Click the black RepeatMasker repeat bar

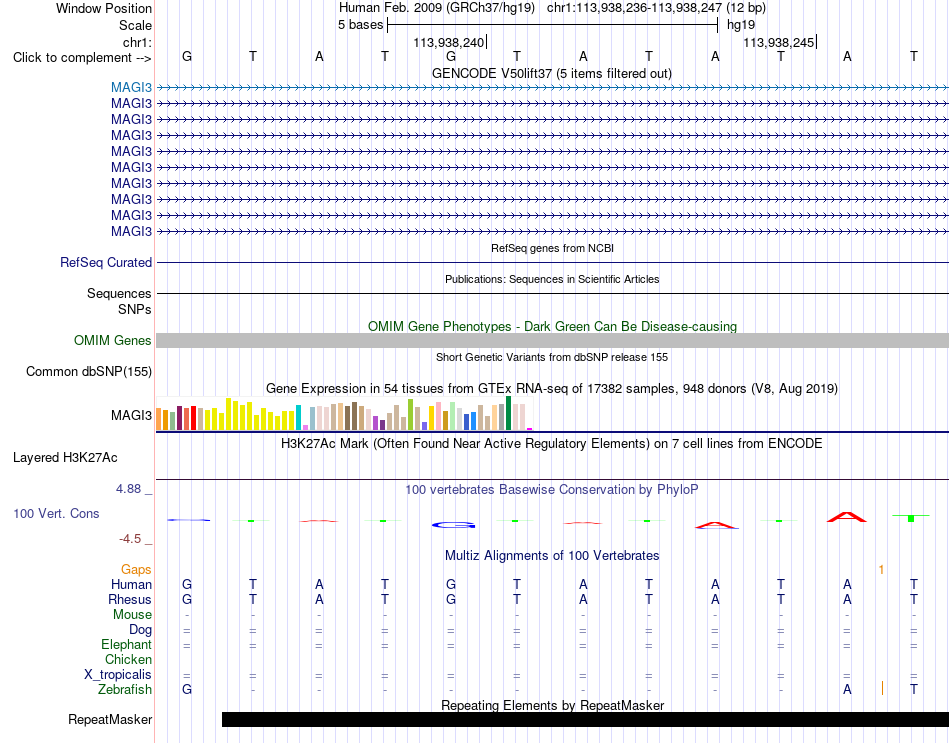point(585,719)
